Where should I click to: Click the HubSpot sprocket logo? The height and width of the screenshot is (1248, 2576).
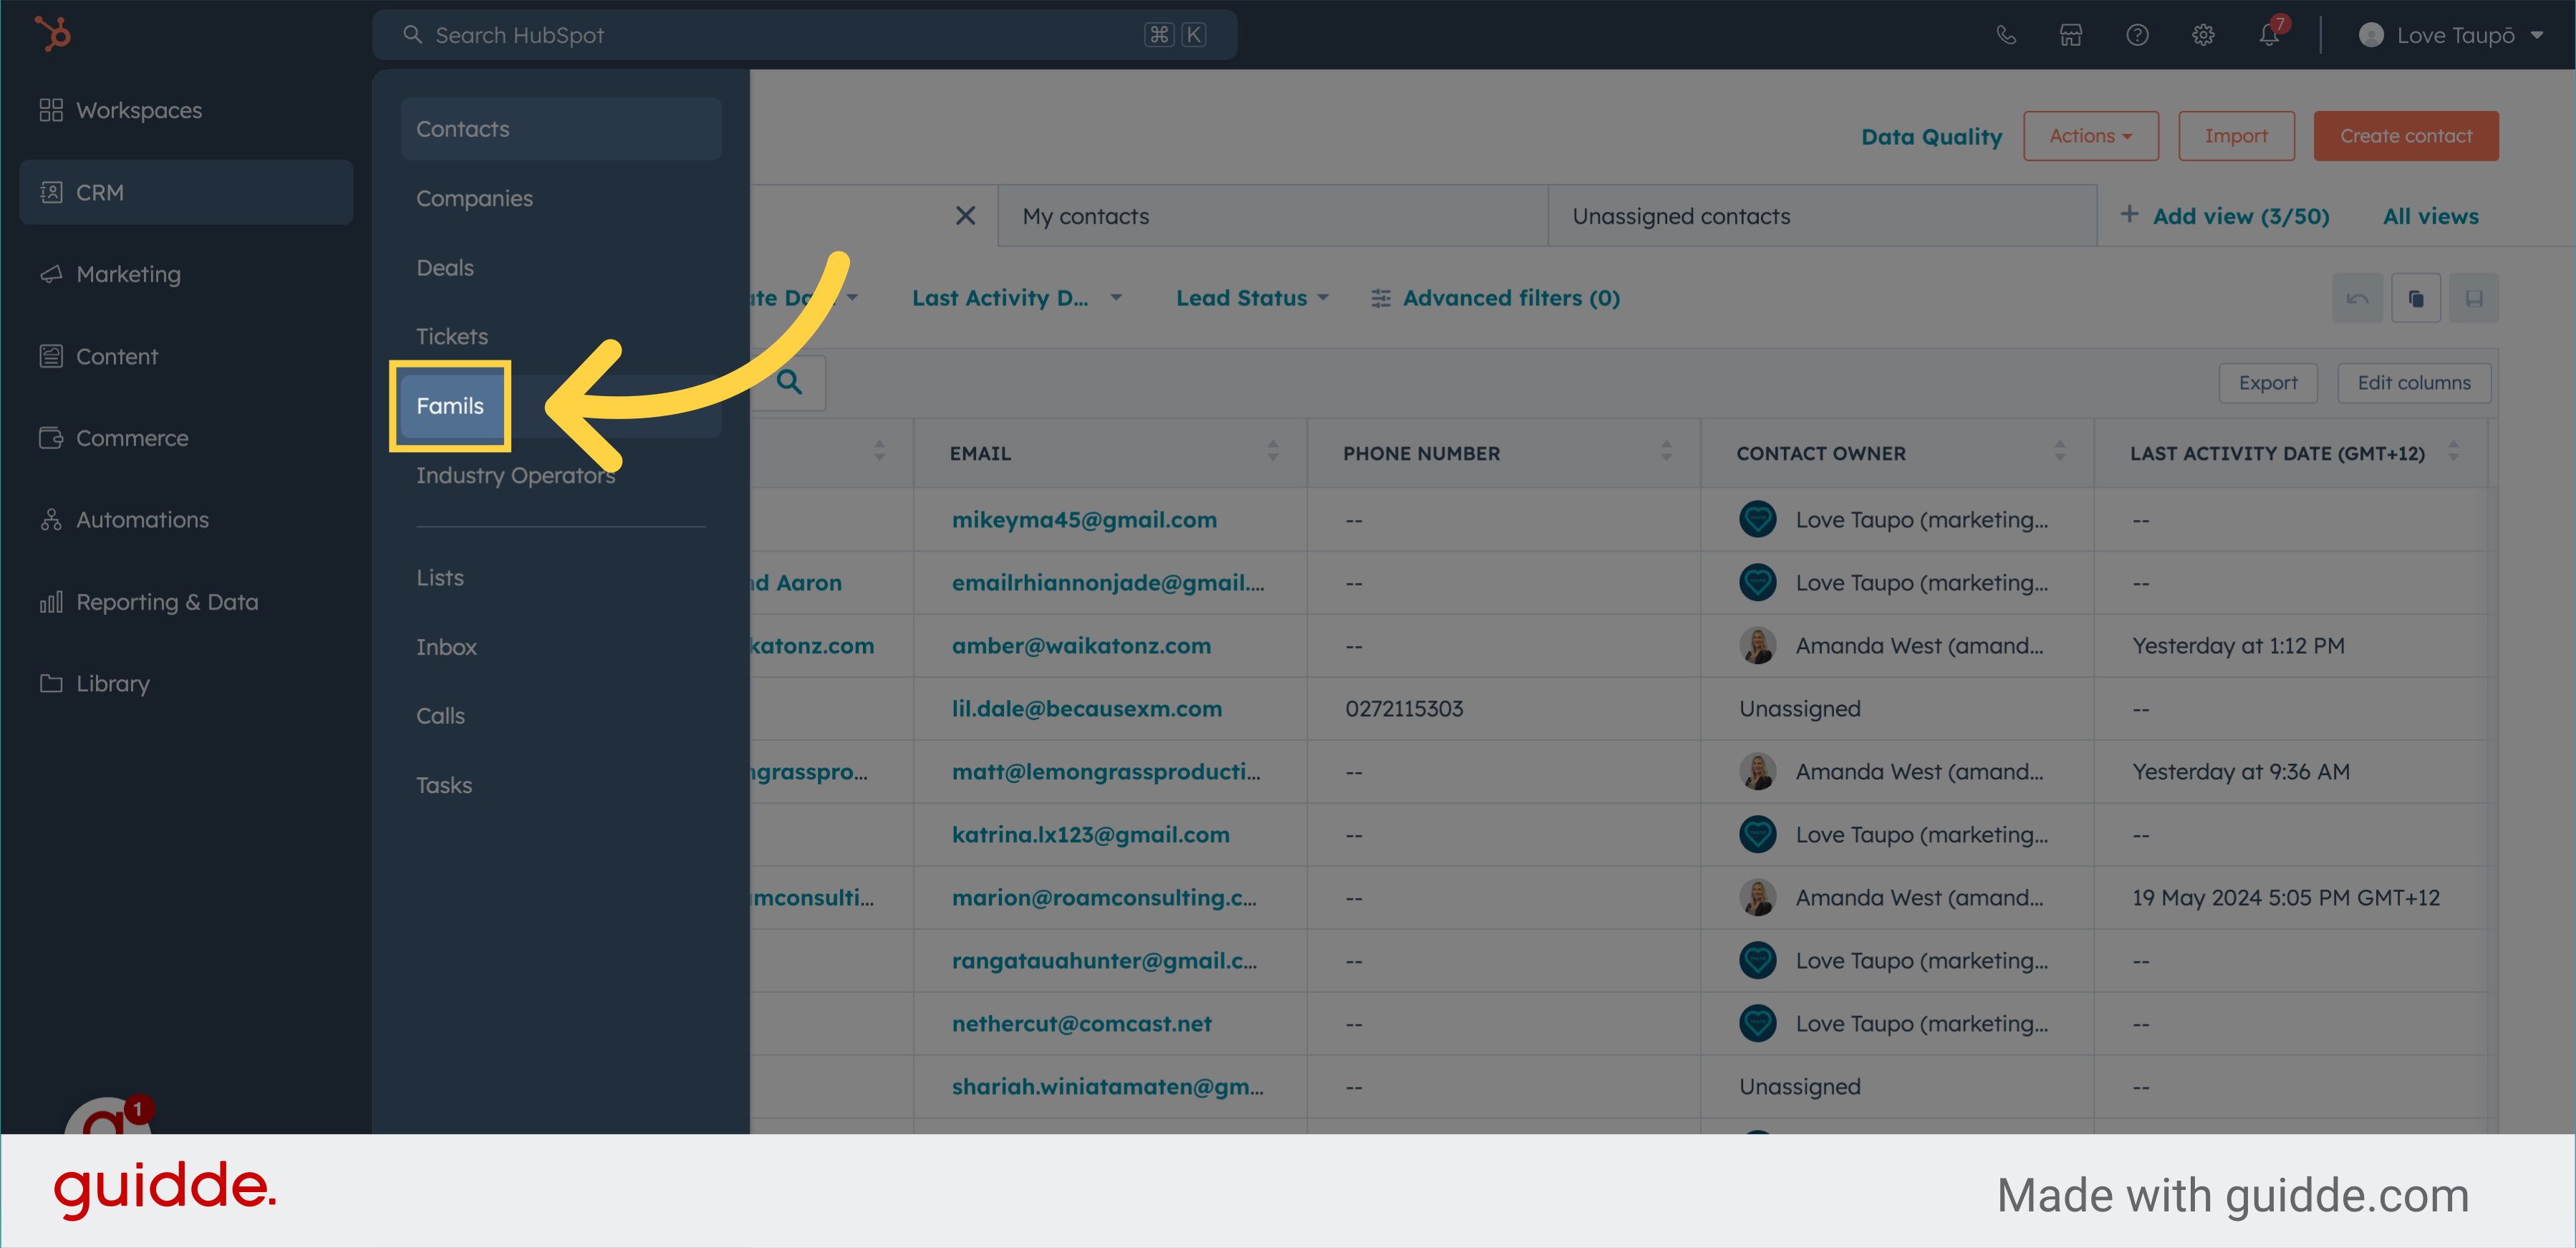(x=52, y=34)
